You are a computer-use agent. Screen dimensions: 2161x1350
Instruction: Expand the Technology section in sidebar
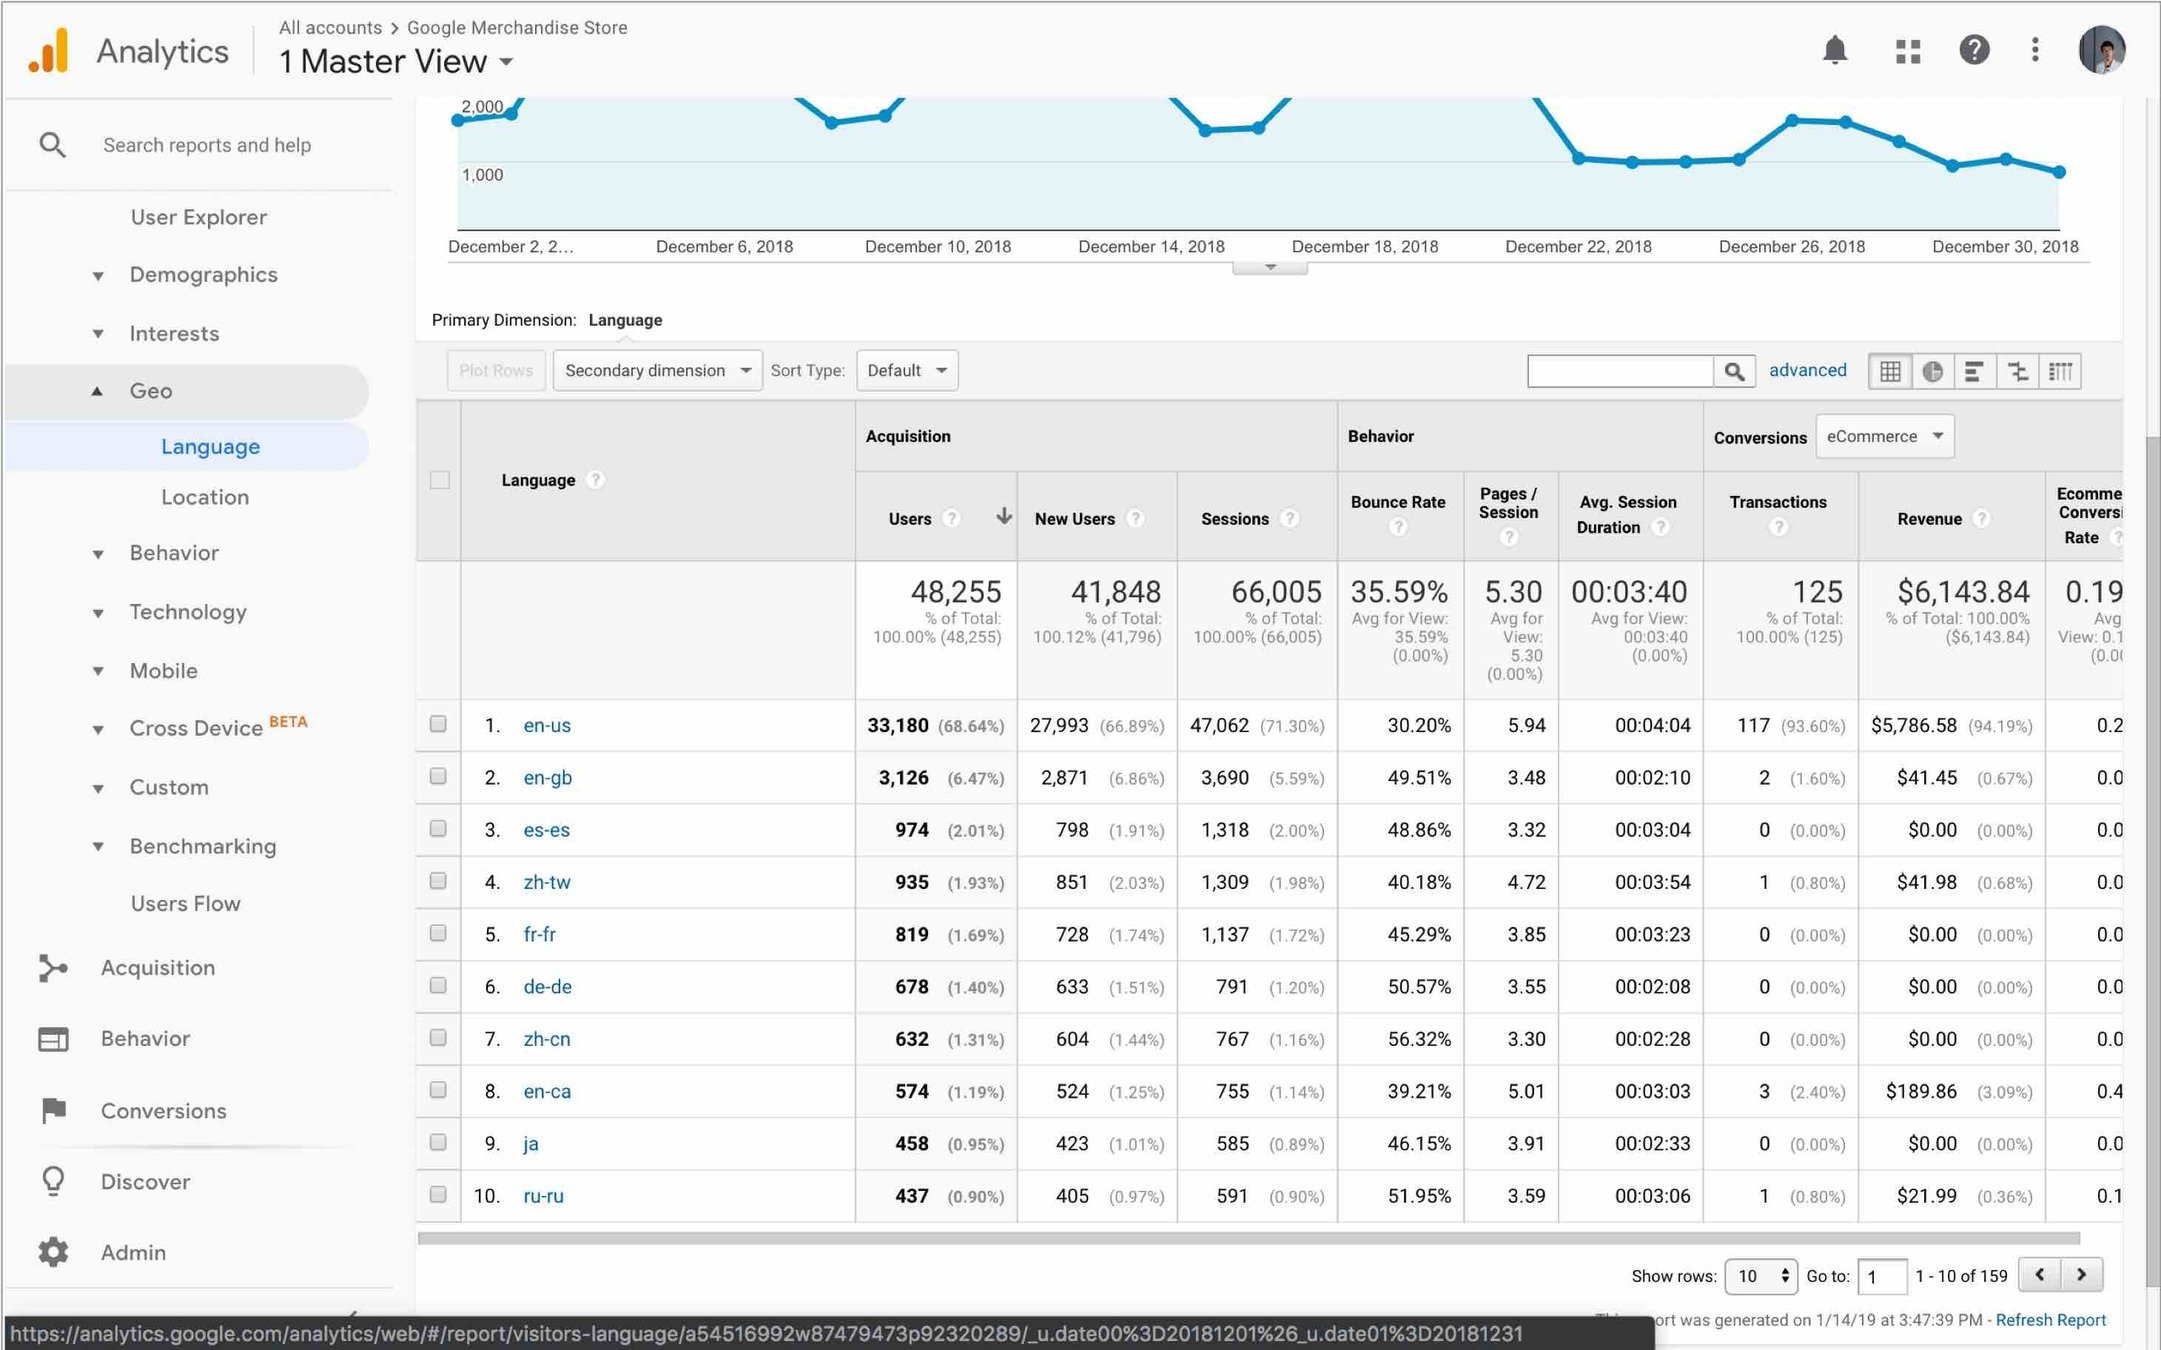click(187, 612)
